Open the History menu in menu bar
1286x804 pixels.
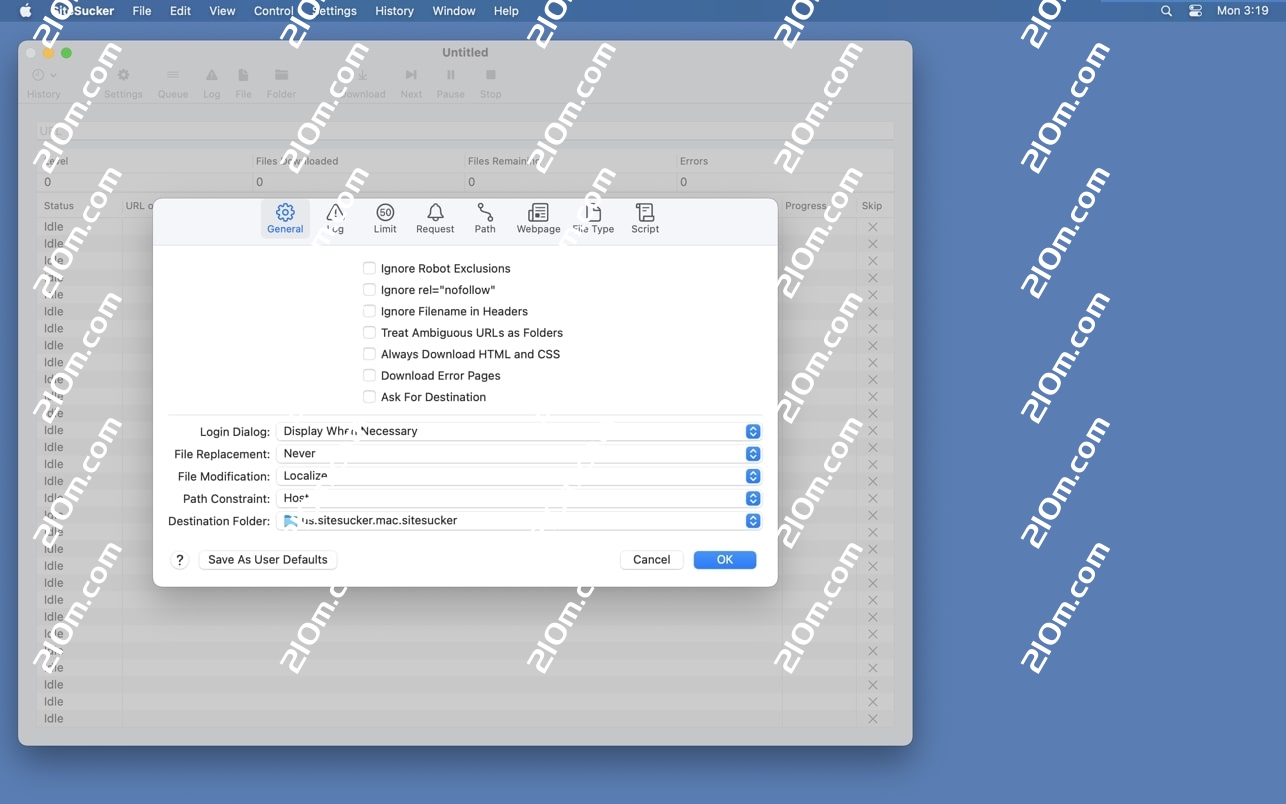394,11
